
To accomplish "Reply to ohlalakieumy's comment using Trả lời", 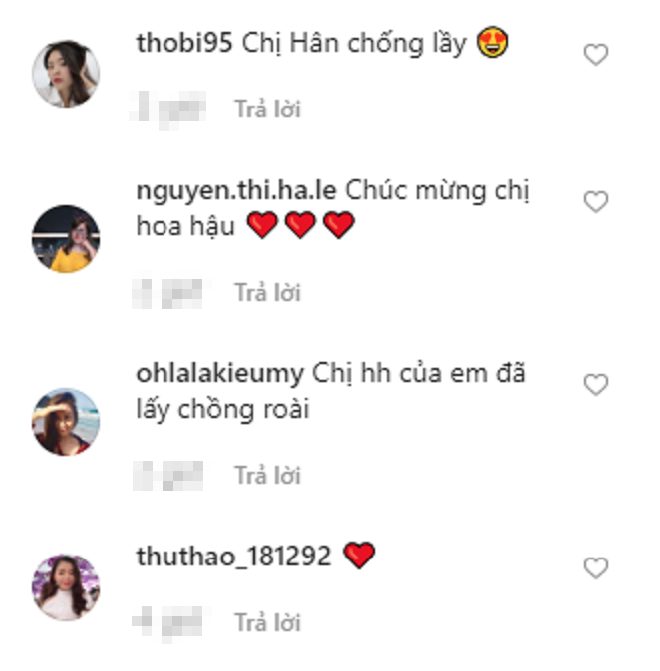I will [x=268, y=476].
